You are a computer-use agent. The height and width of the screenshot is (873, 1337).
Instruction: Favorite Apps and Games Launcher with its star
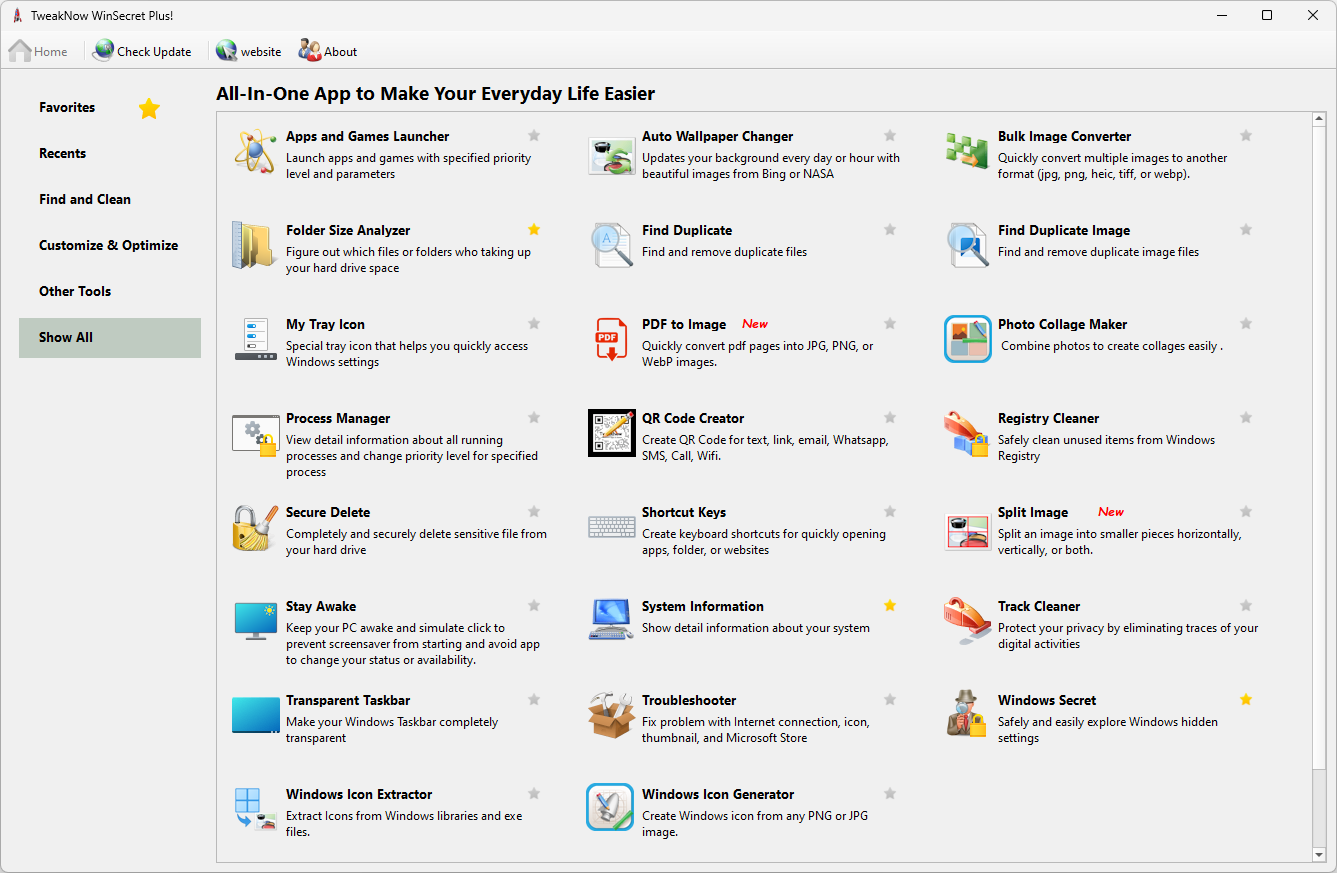coord(534,136)
